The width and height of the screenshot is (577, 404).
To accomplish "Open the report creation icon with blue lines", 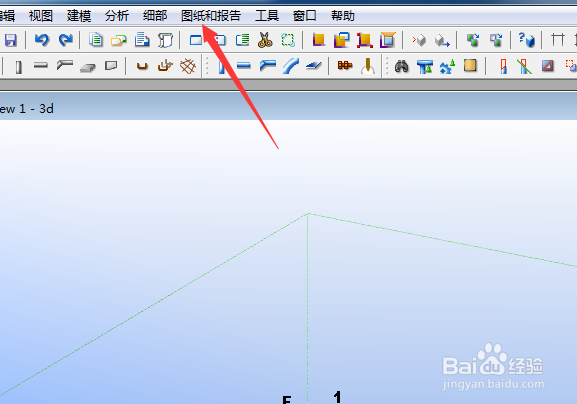I will point(142,40).
